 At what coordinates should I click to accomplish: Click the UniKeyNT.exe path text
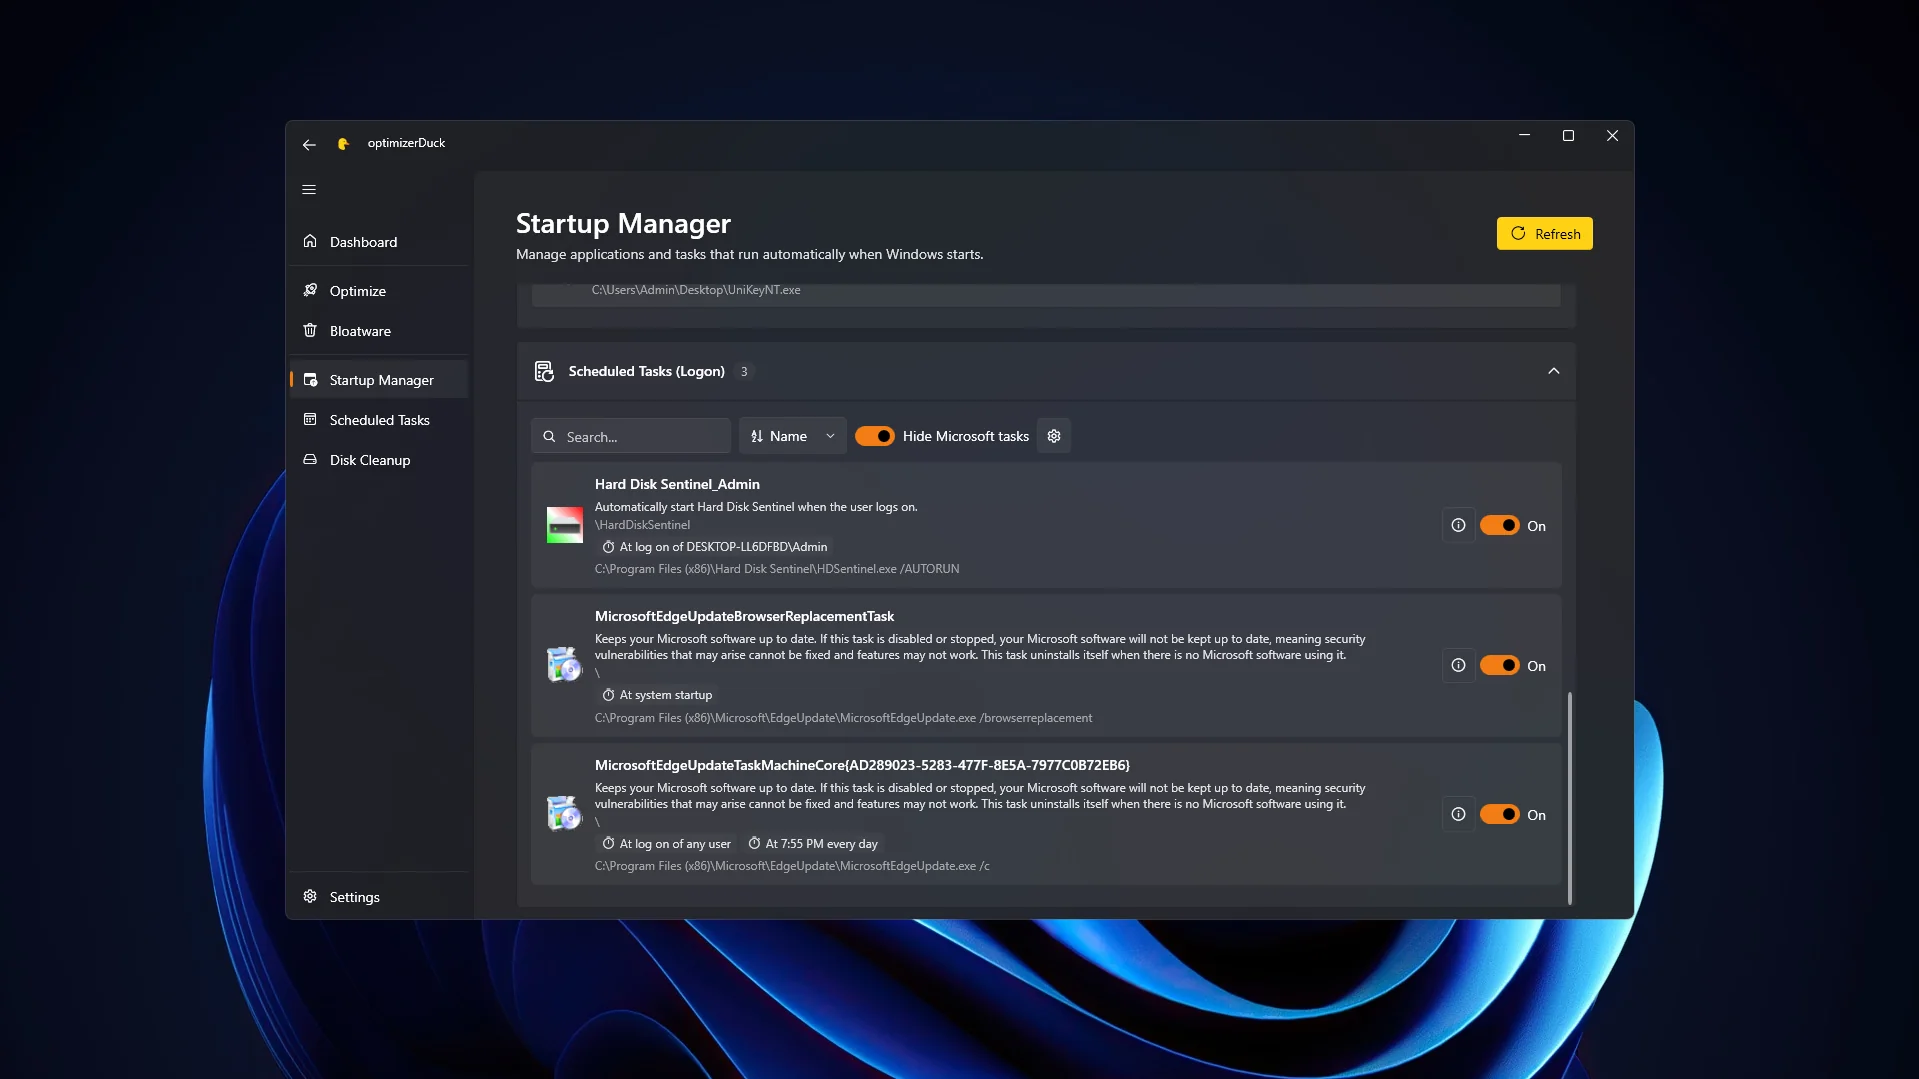point(696,290)
